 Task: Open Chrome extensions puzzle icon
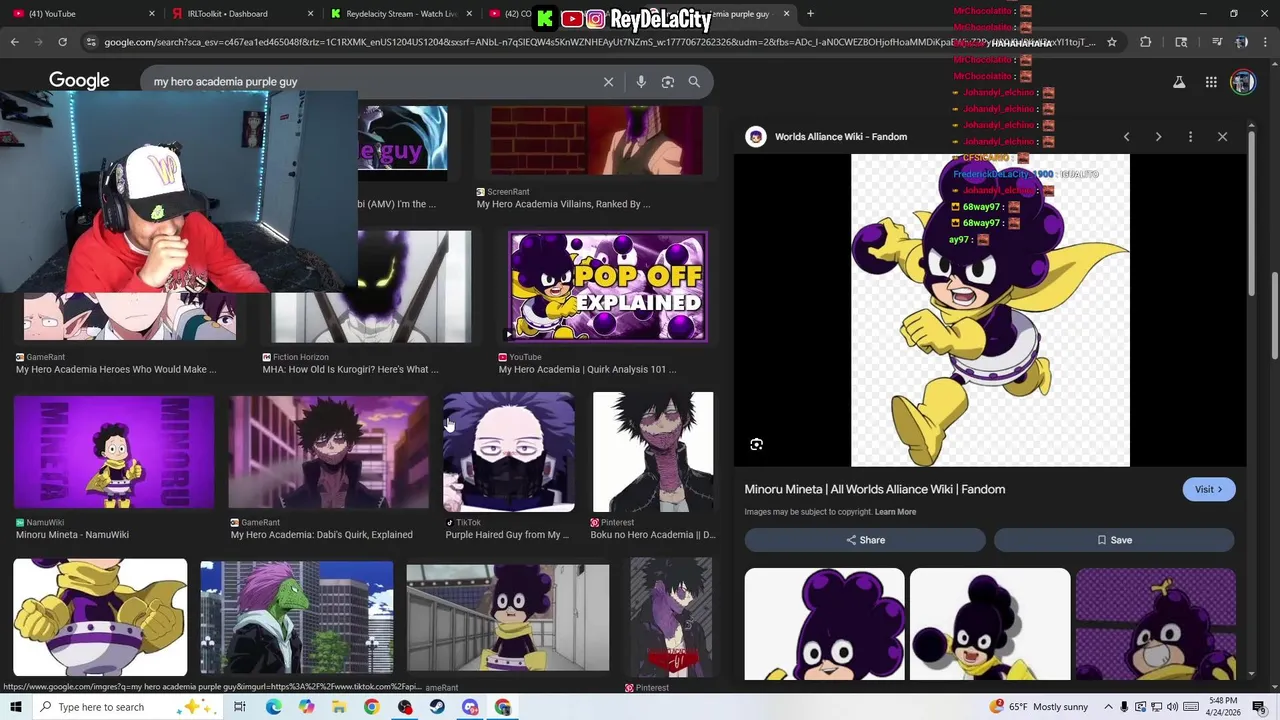pyautogui.click(x=1146, y=42)
